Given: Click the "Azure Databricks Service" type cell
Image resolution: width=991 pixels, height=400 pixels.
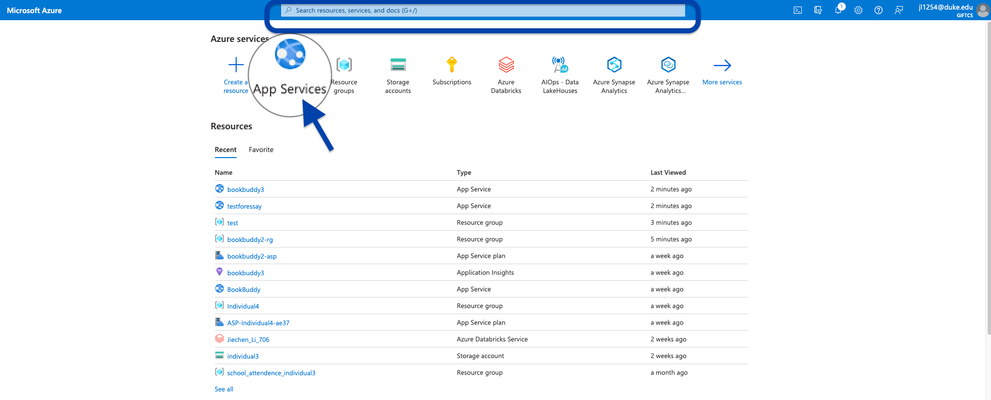Looking at the screenshot, I should [492, 339].
